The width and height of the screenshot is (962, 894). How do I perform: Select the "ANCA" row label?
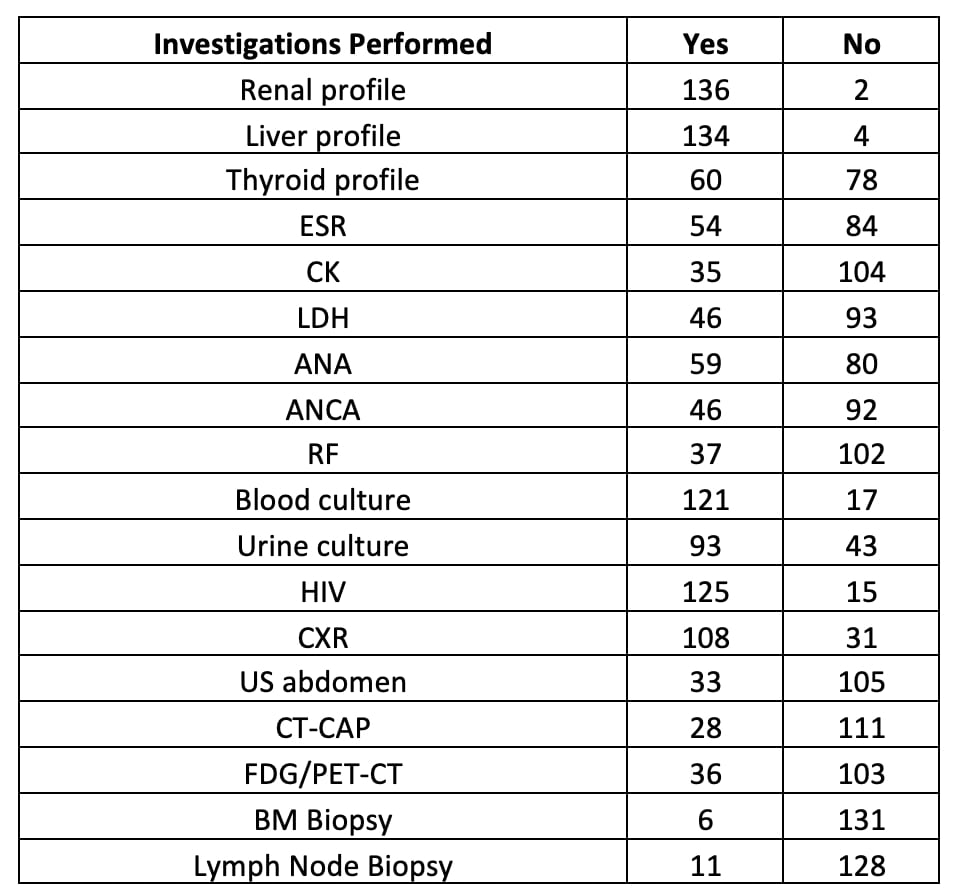[322, 409]
